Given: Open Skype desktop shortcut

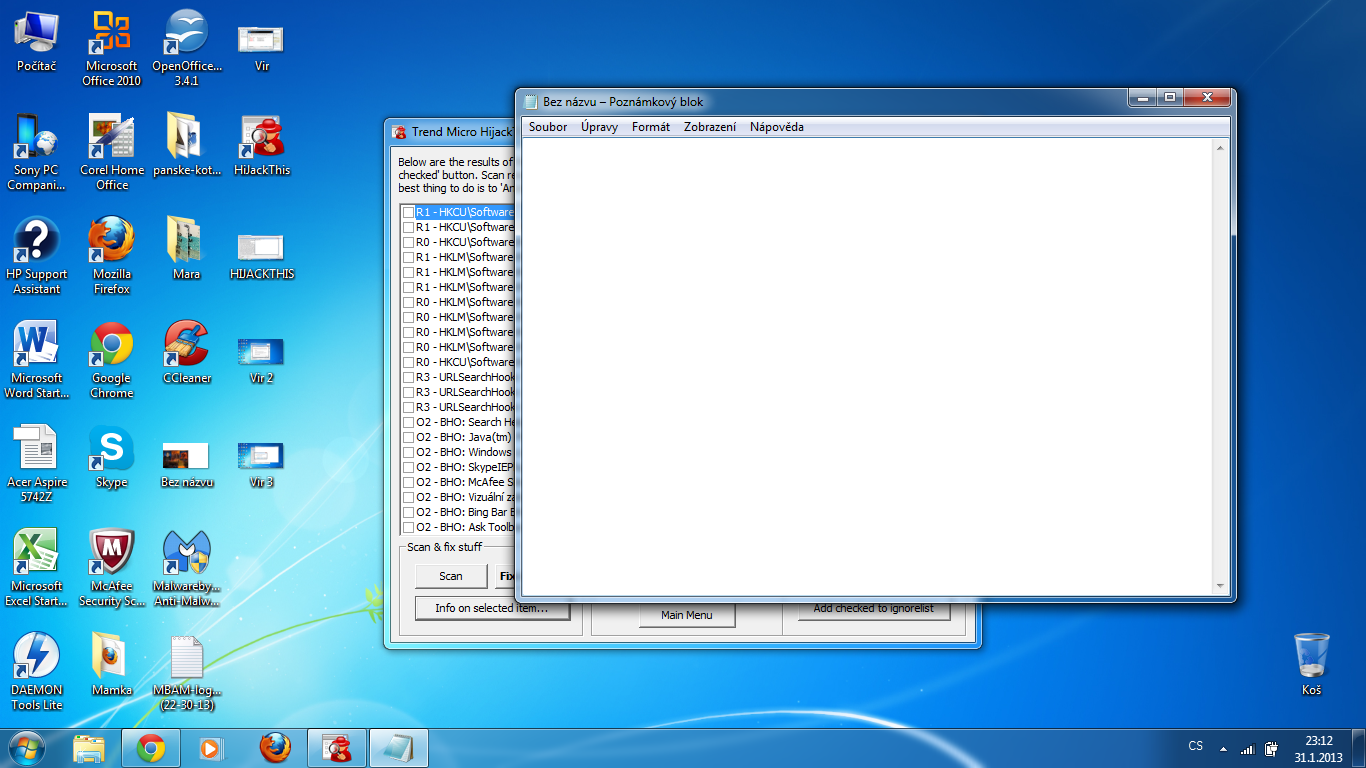Looking at the screenshot, I should (112, 449).
